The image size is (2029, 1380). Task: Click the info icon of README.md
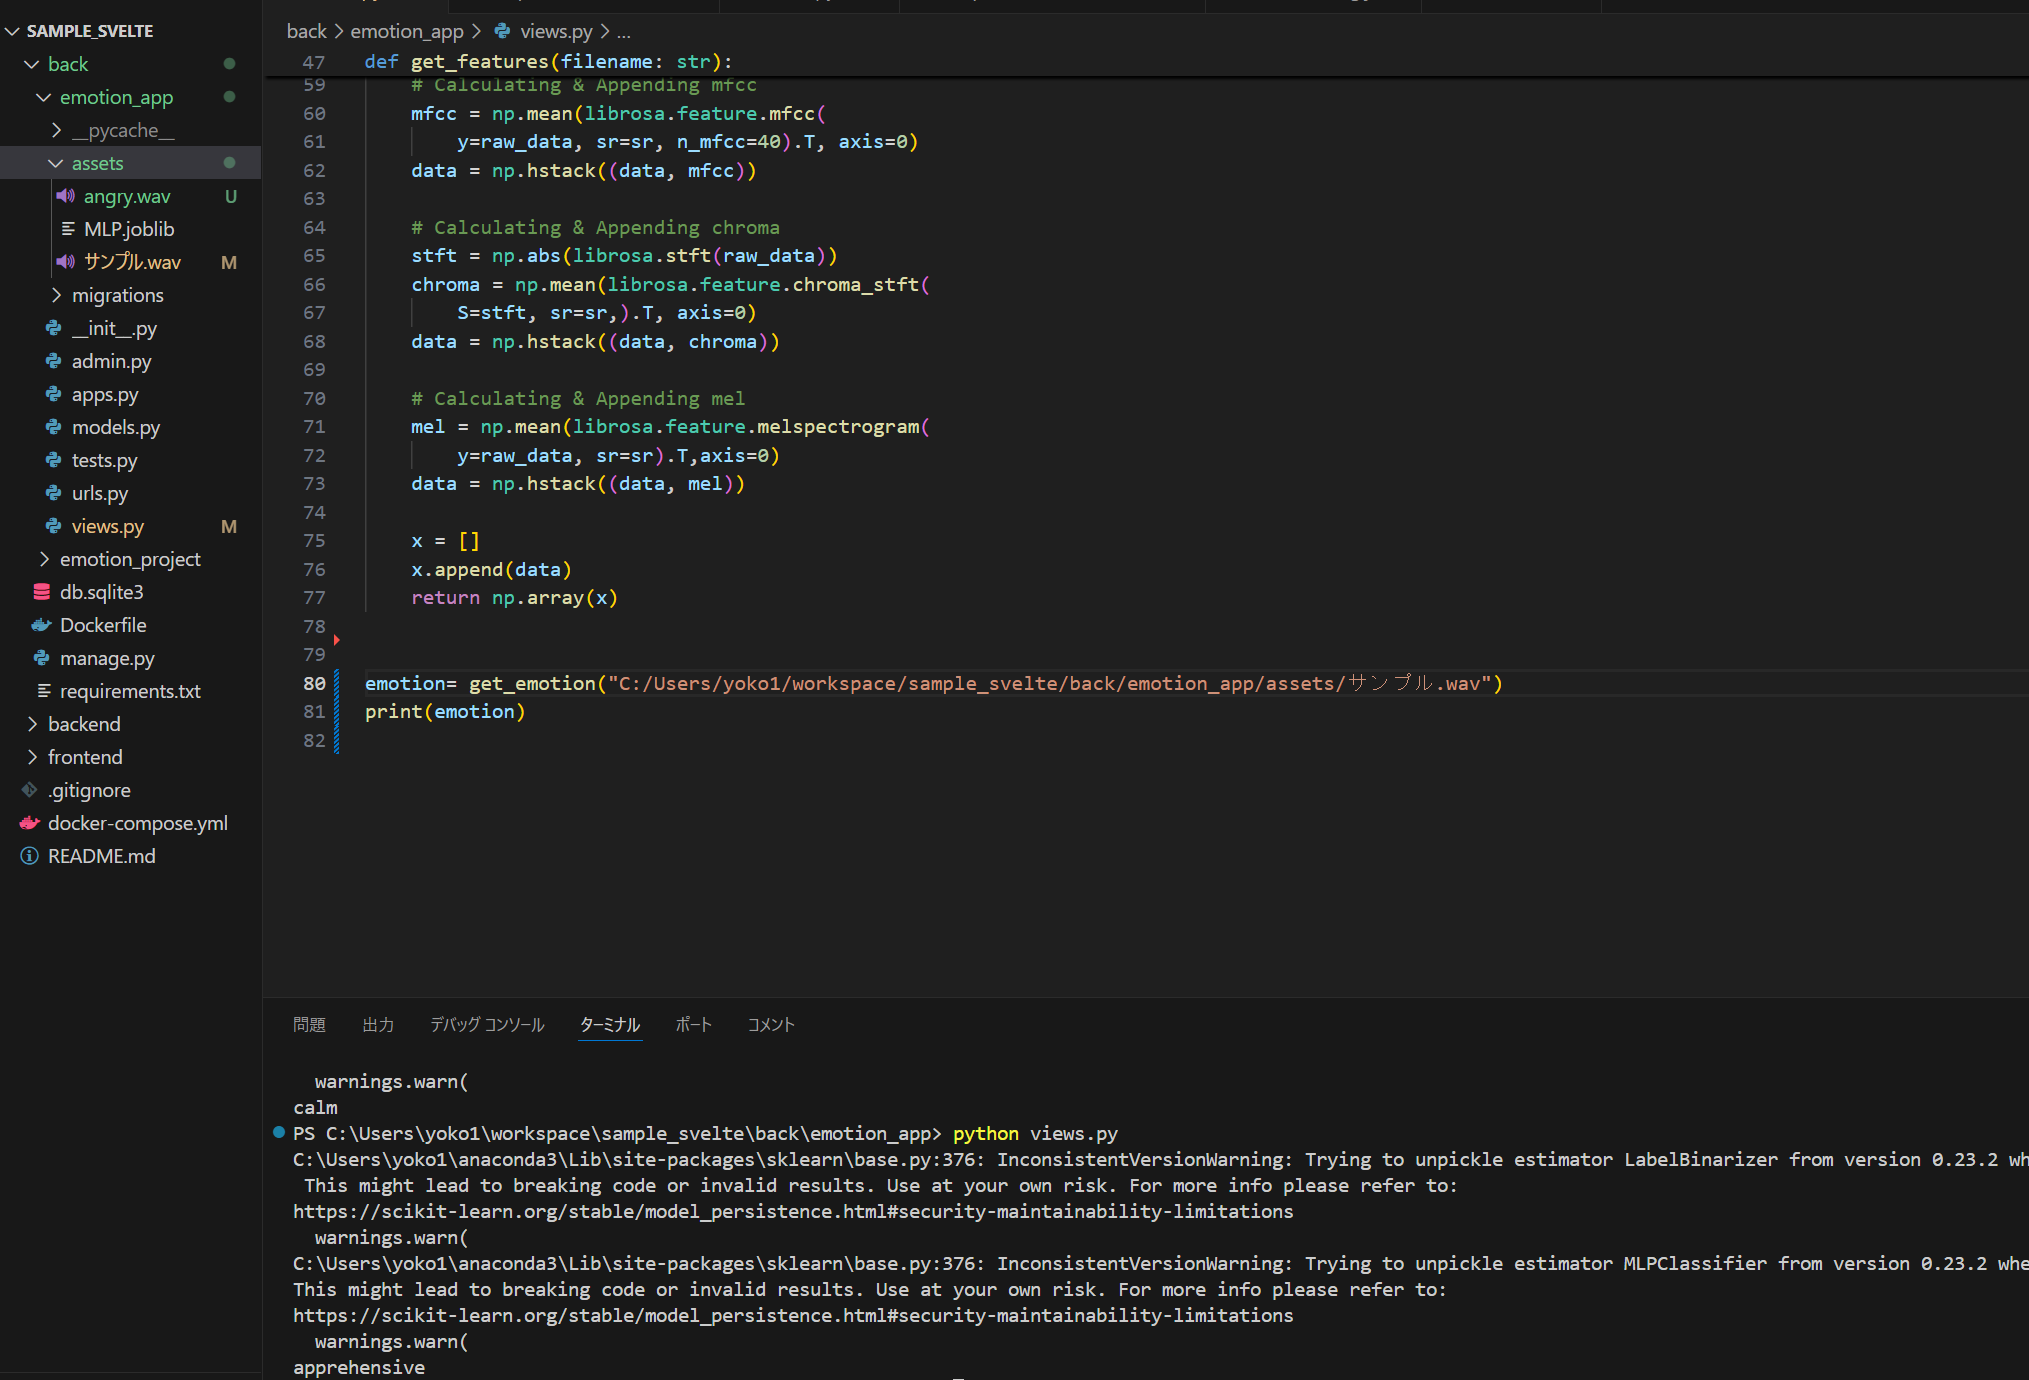pos(30,856)
